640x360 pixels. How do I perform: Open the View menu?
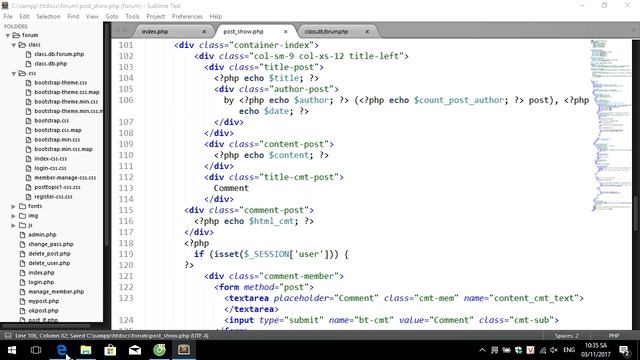click(x=92, y=16)
